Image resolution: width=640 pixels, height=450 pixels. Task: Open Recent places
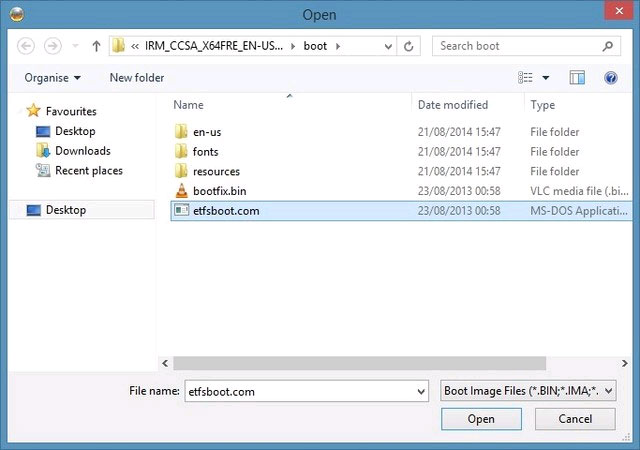tap(89, 170)
